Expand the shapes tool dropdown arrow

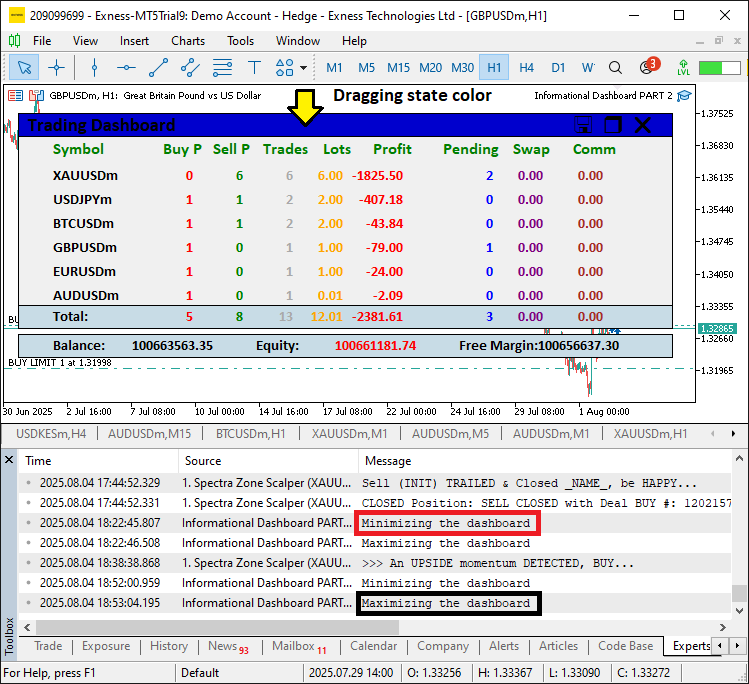point(303,67)
